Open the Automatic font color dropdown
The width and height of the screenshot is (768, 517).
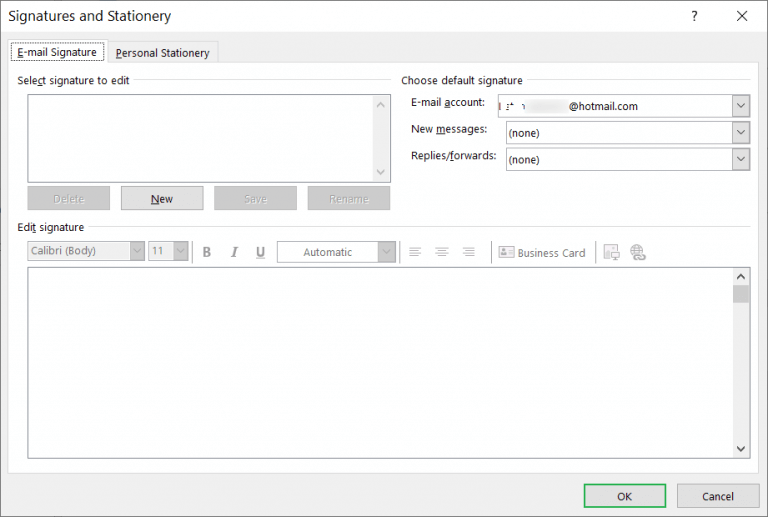pos(386,252)
